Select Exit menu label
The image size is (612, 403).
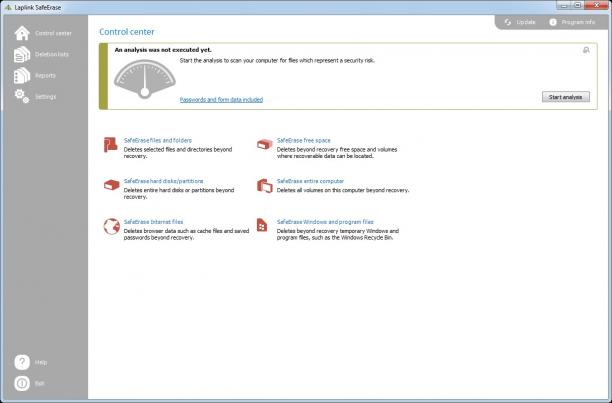click(40, 383)
